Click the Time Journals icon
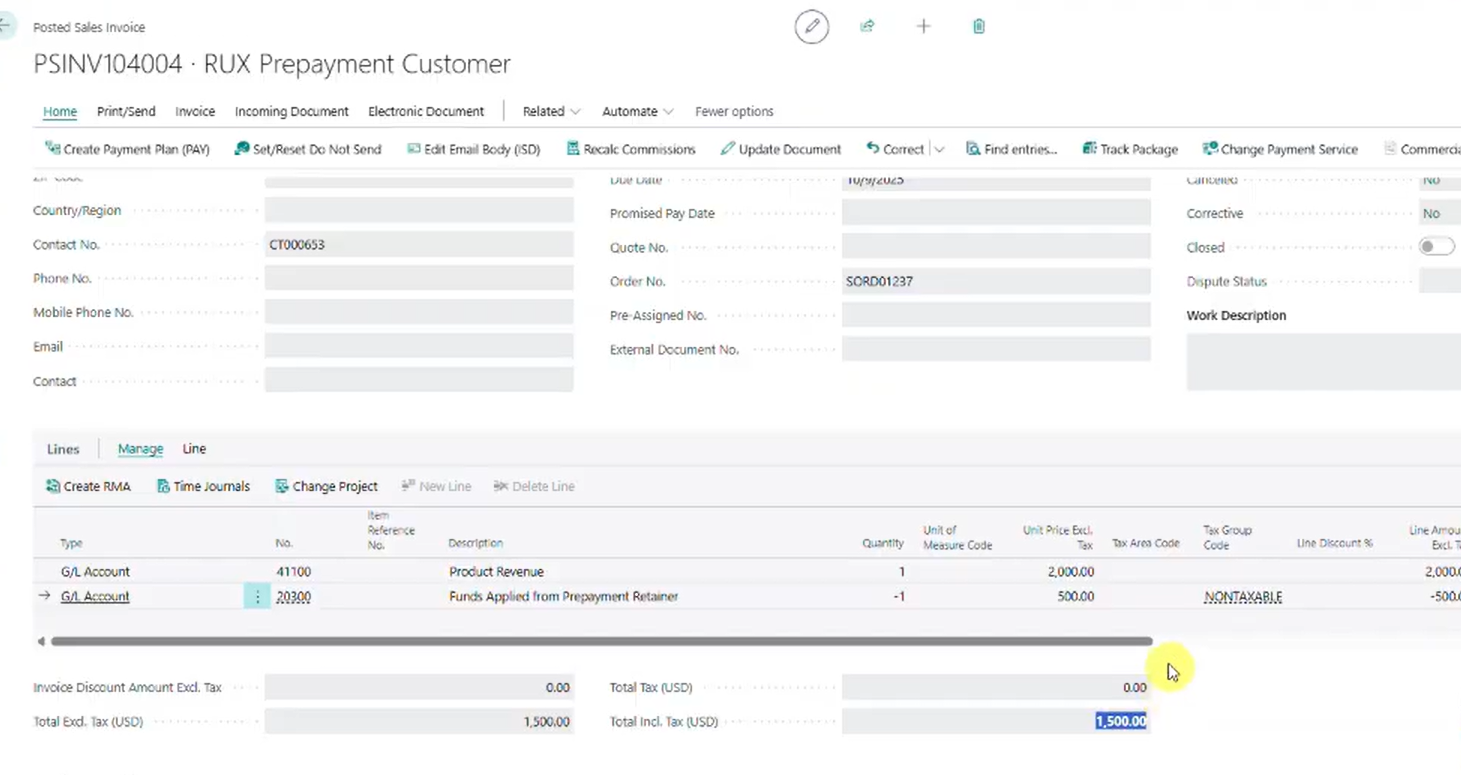Screen dimensions: 1461x775 (x=163, y=486)
